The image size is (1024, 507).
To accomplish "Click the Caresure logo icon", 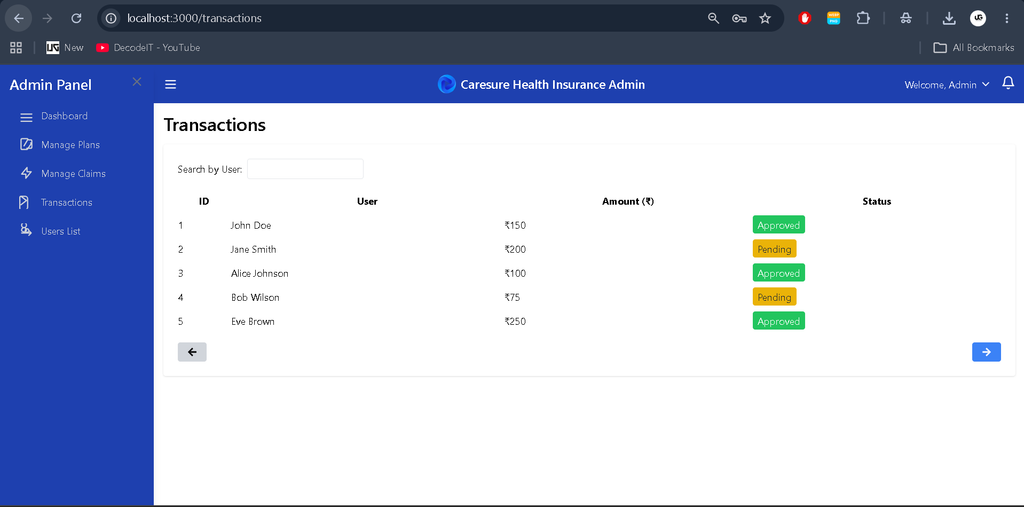I will [447, 84].
